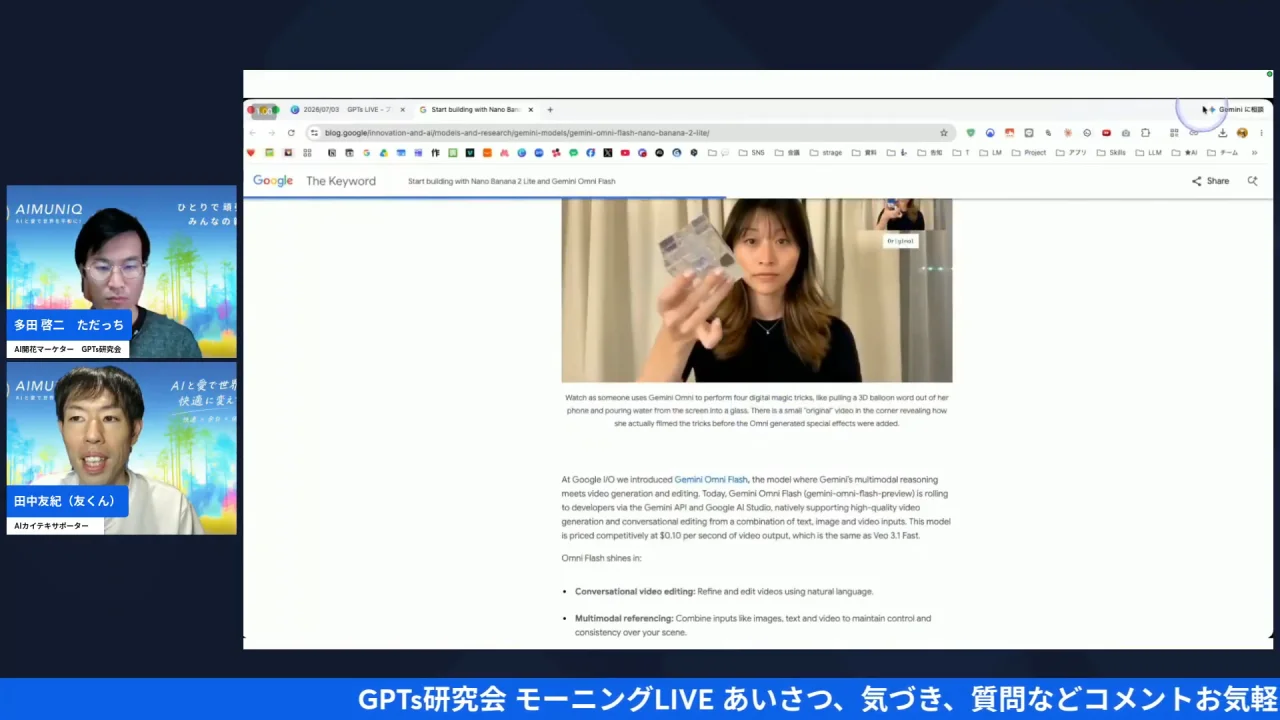This screenshot has width=1280, height=720.
Task: Open a new tab with the plus button
Action: [550, 110]
